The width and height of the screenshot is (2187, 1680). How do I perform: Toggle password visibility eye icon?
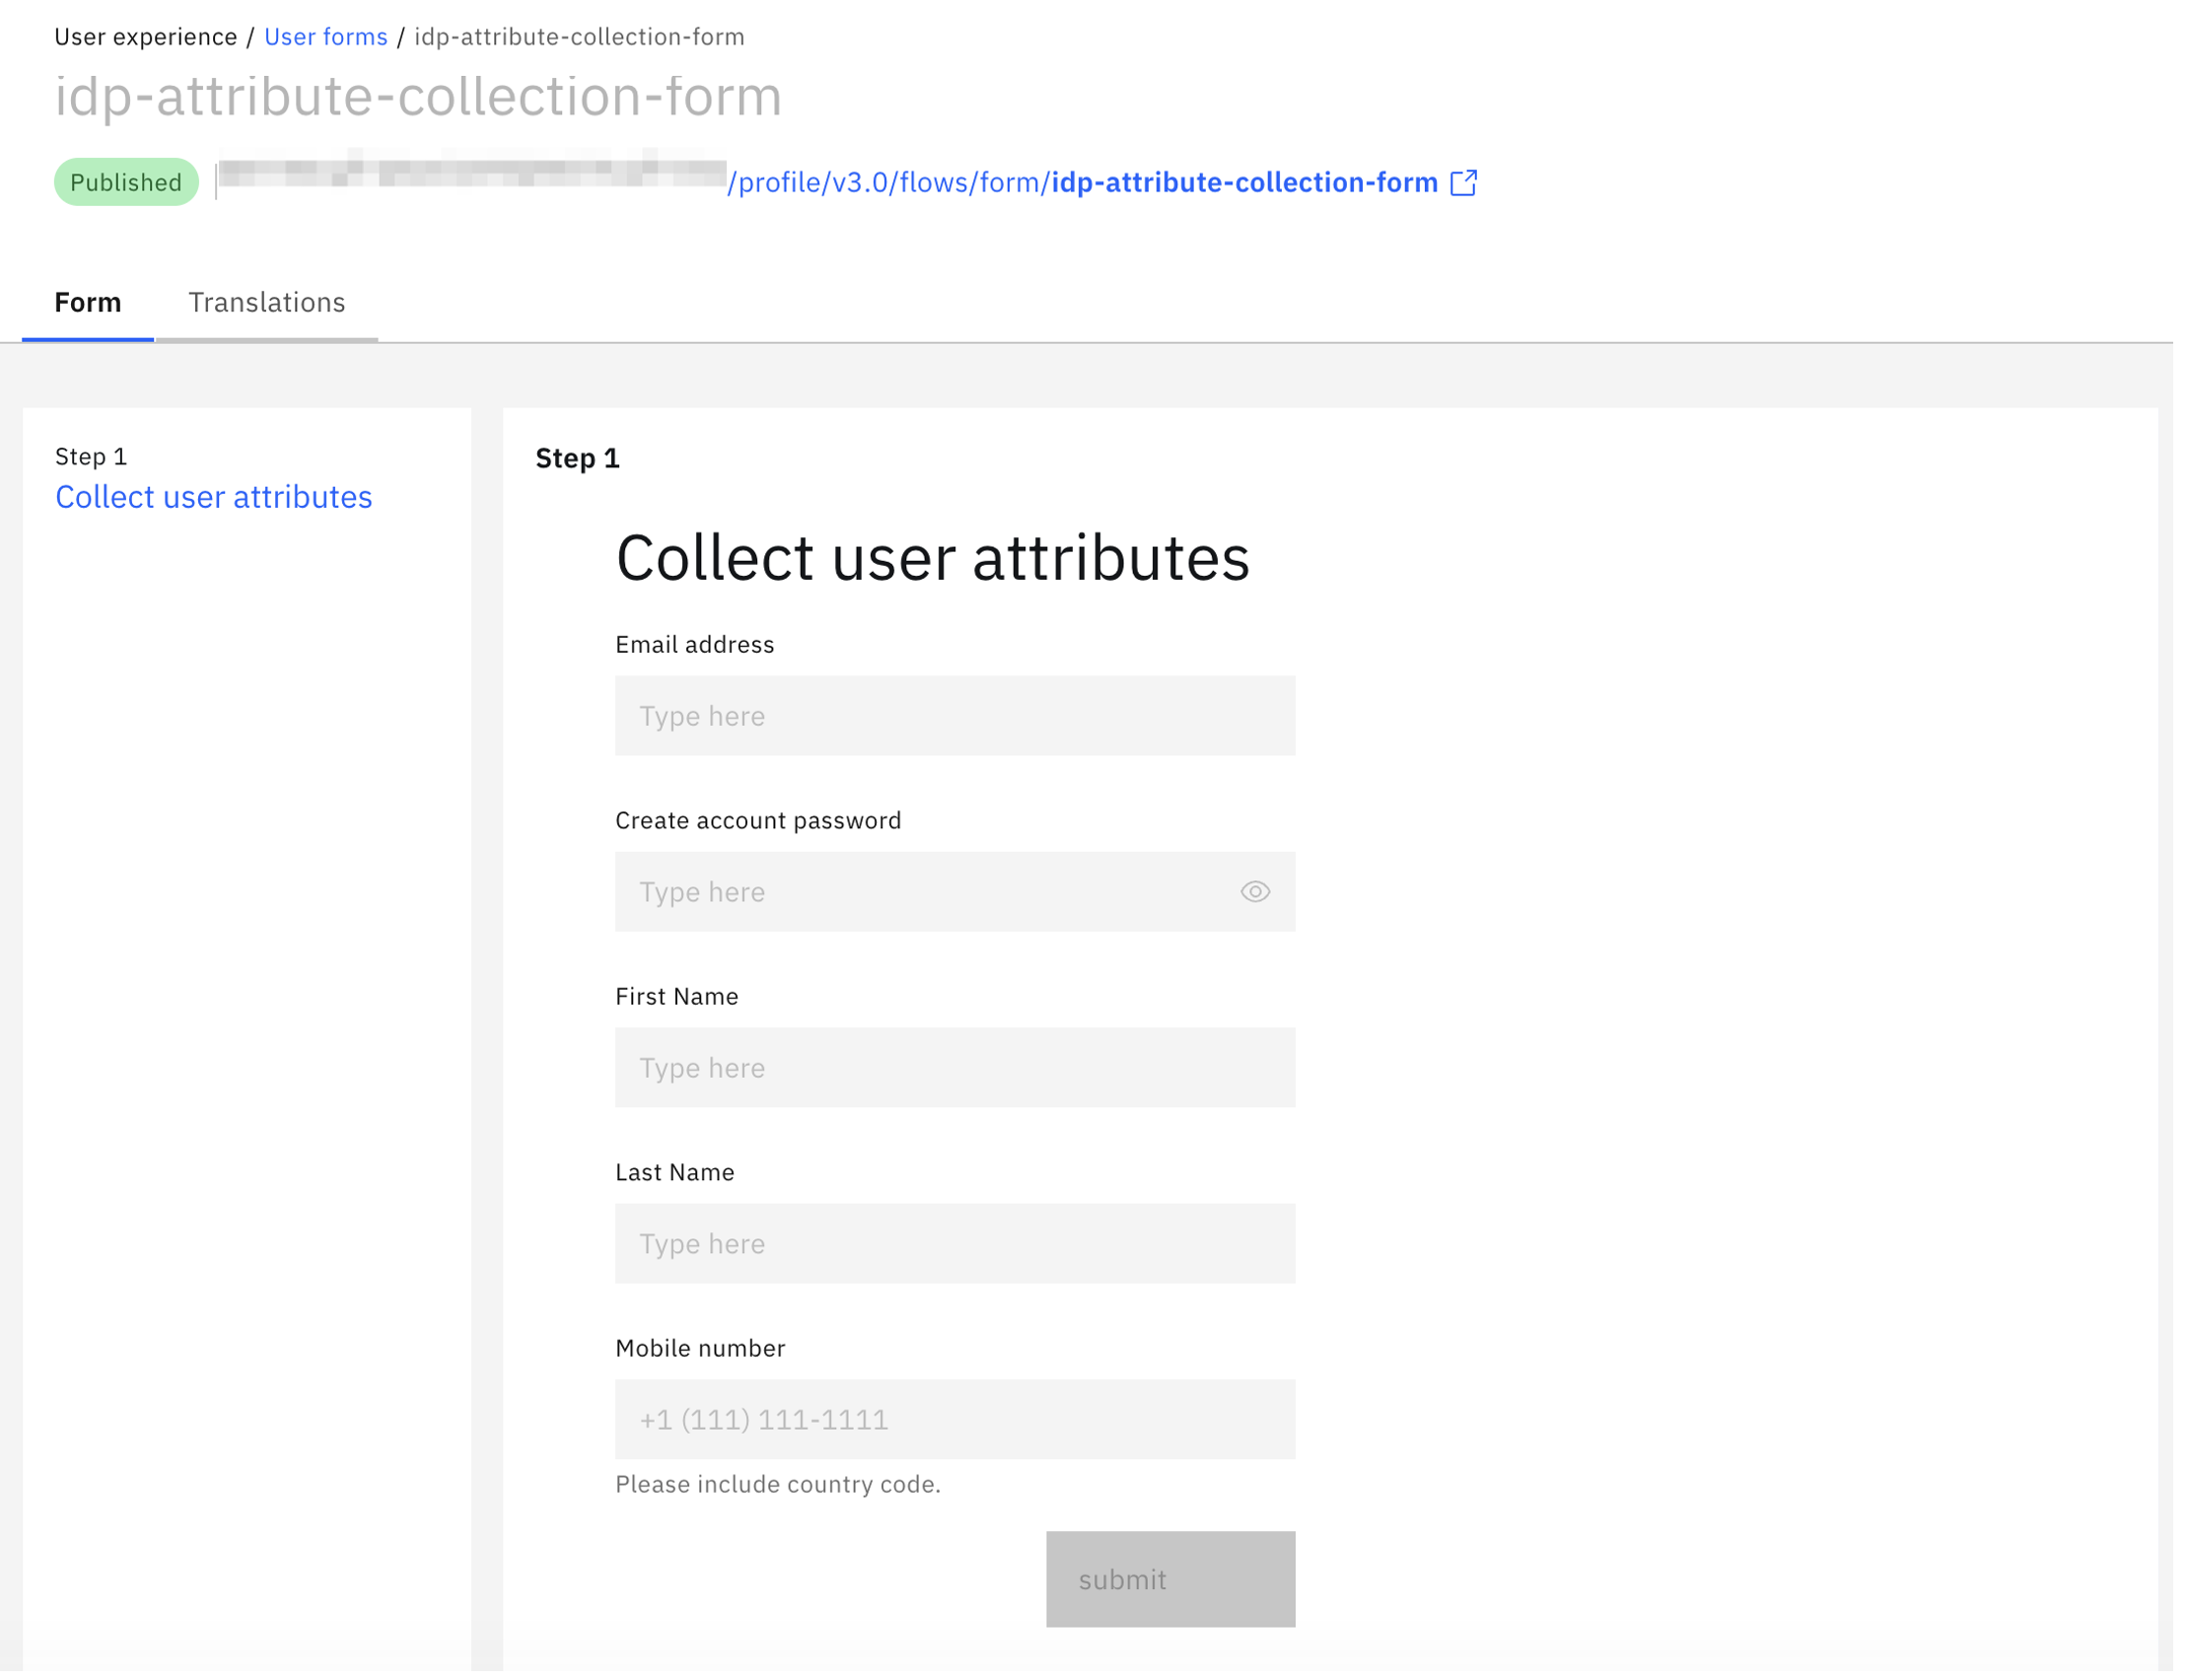pyautogui.click(x=1255, y=891)
